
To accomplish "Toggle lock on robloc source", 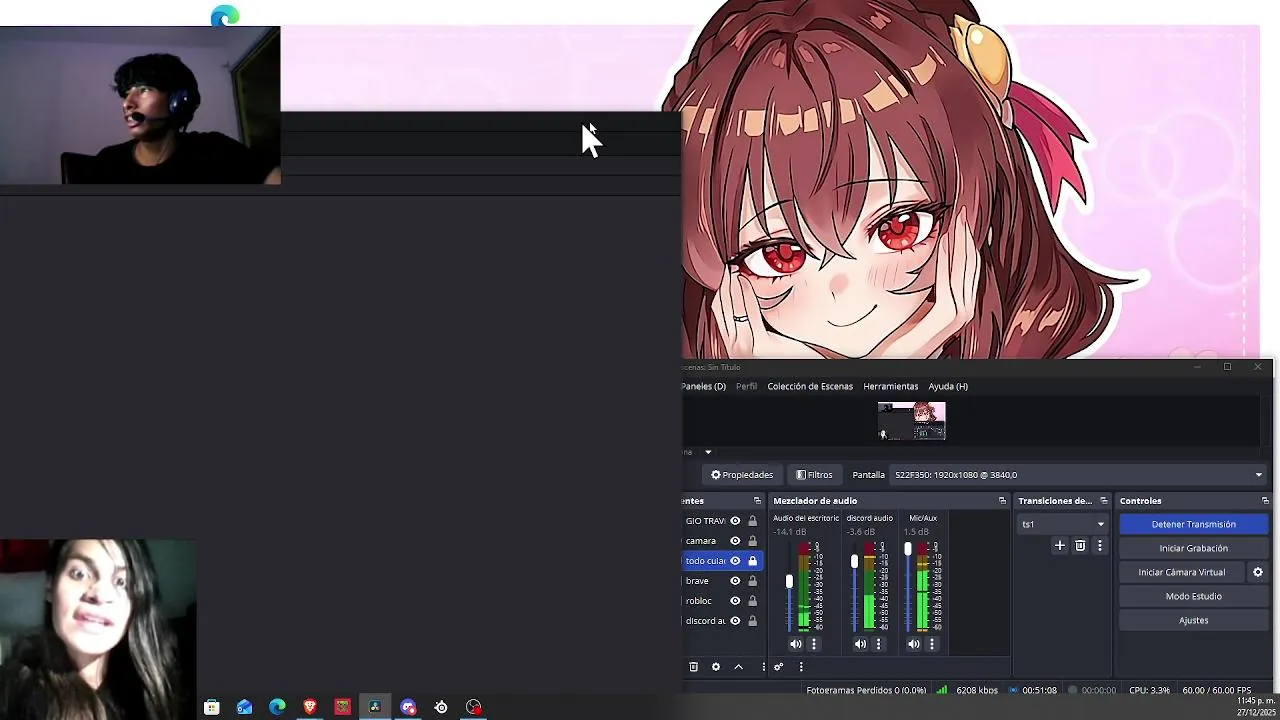I will (x=752, y=600).
